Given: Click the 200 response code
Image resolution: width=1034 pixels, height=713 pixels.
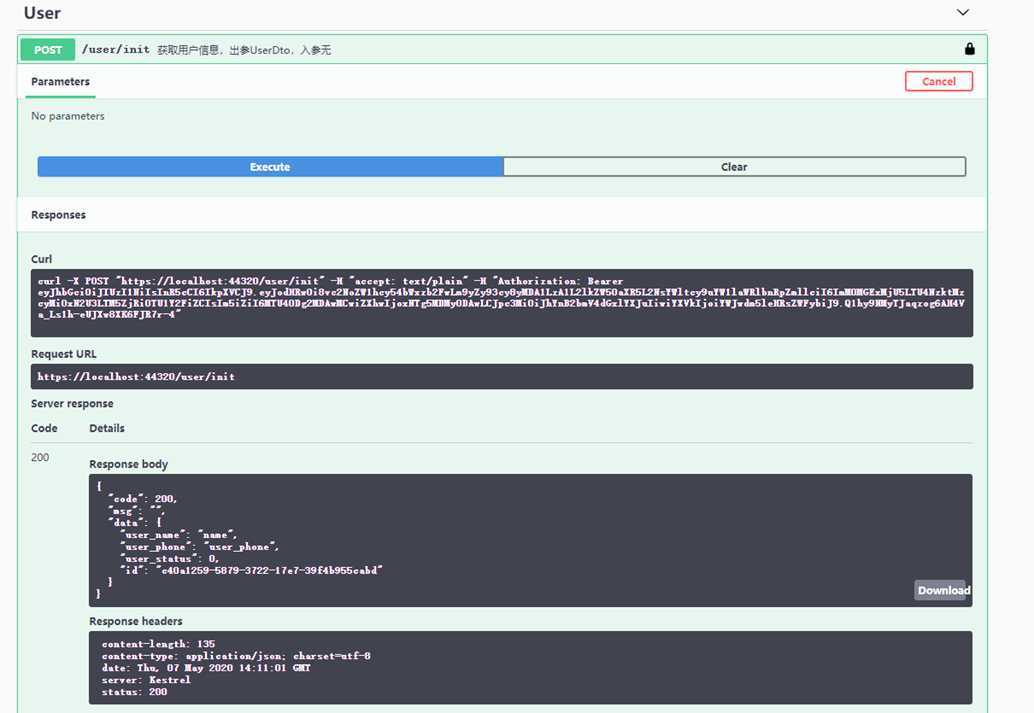Looking at the screenshot, I should (40, 457).
